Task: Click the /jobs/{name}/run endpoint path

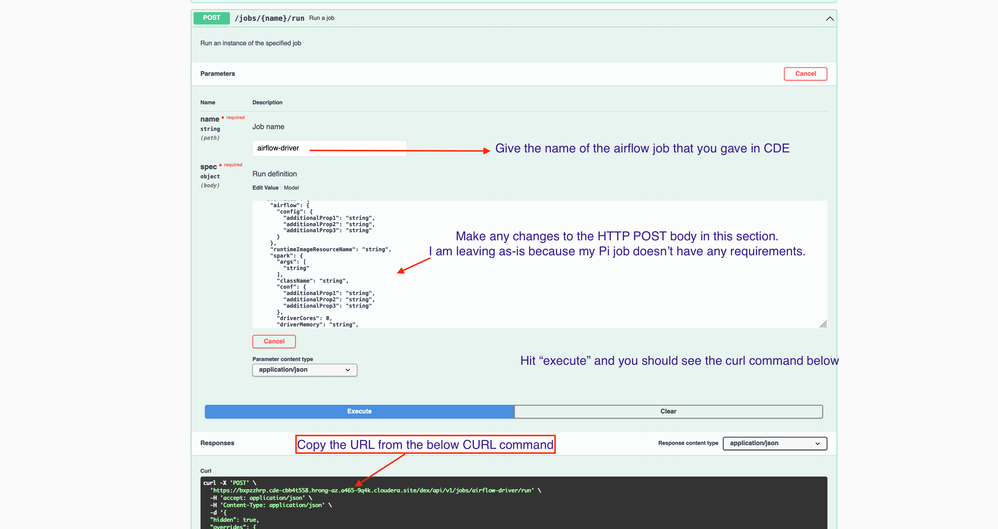Action: [x=269, y=18]
